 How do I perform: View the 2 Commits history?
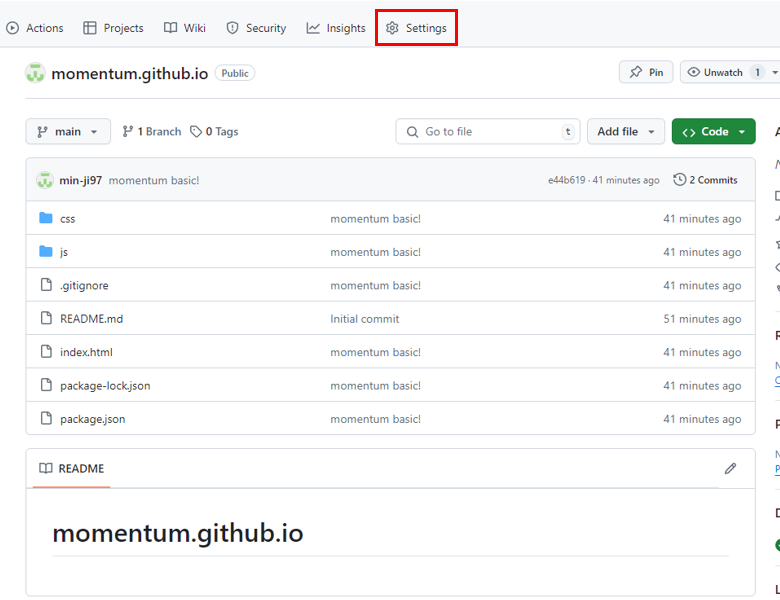tap(705, 180)
